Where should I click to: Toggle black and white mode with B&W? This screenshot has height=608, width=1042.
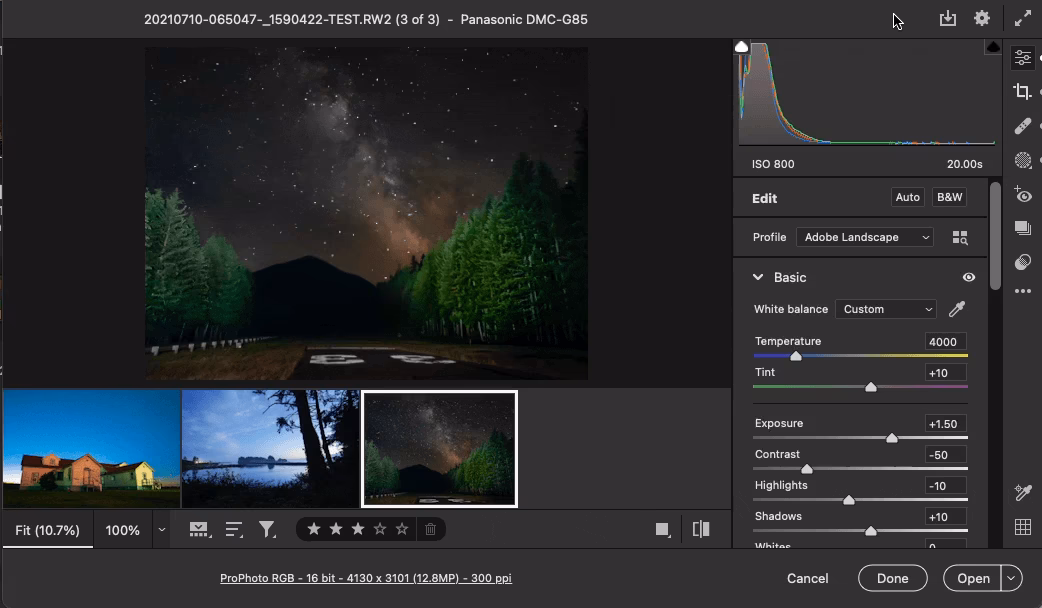(948, 197)
